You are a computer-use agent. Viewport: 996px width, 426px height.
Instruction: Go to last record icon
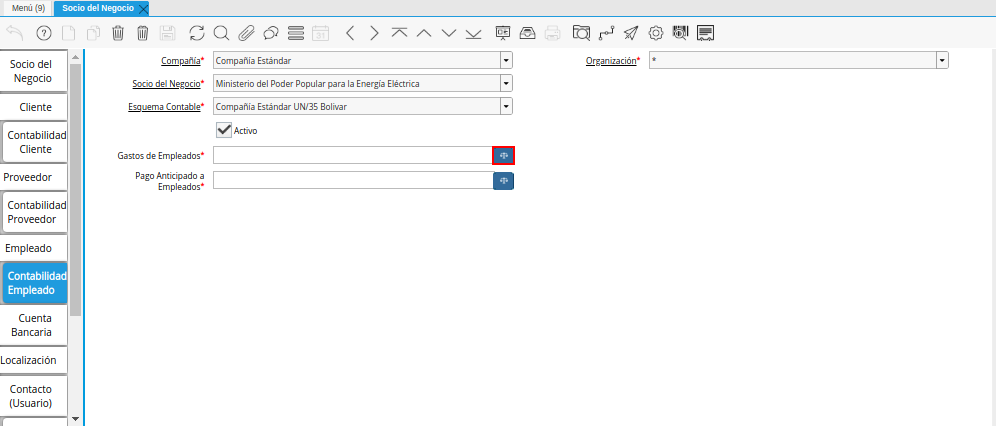coord(473,33)
